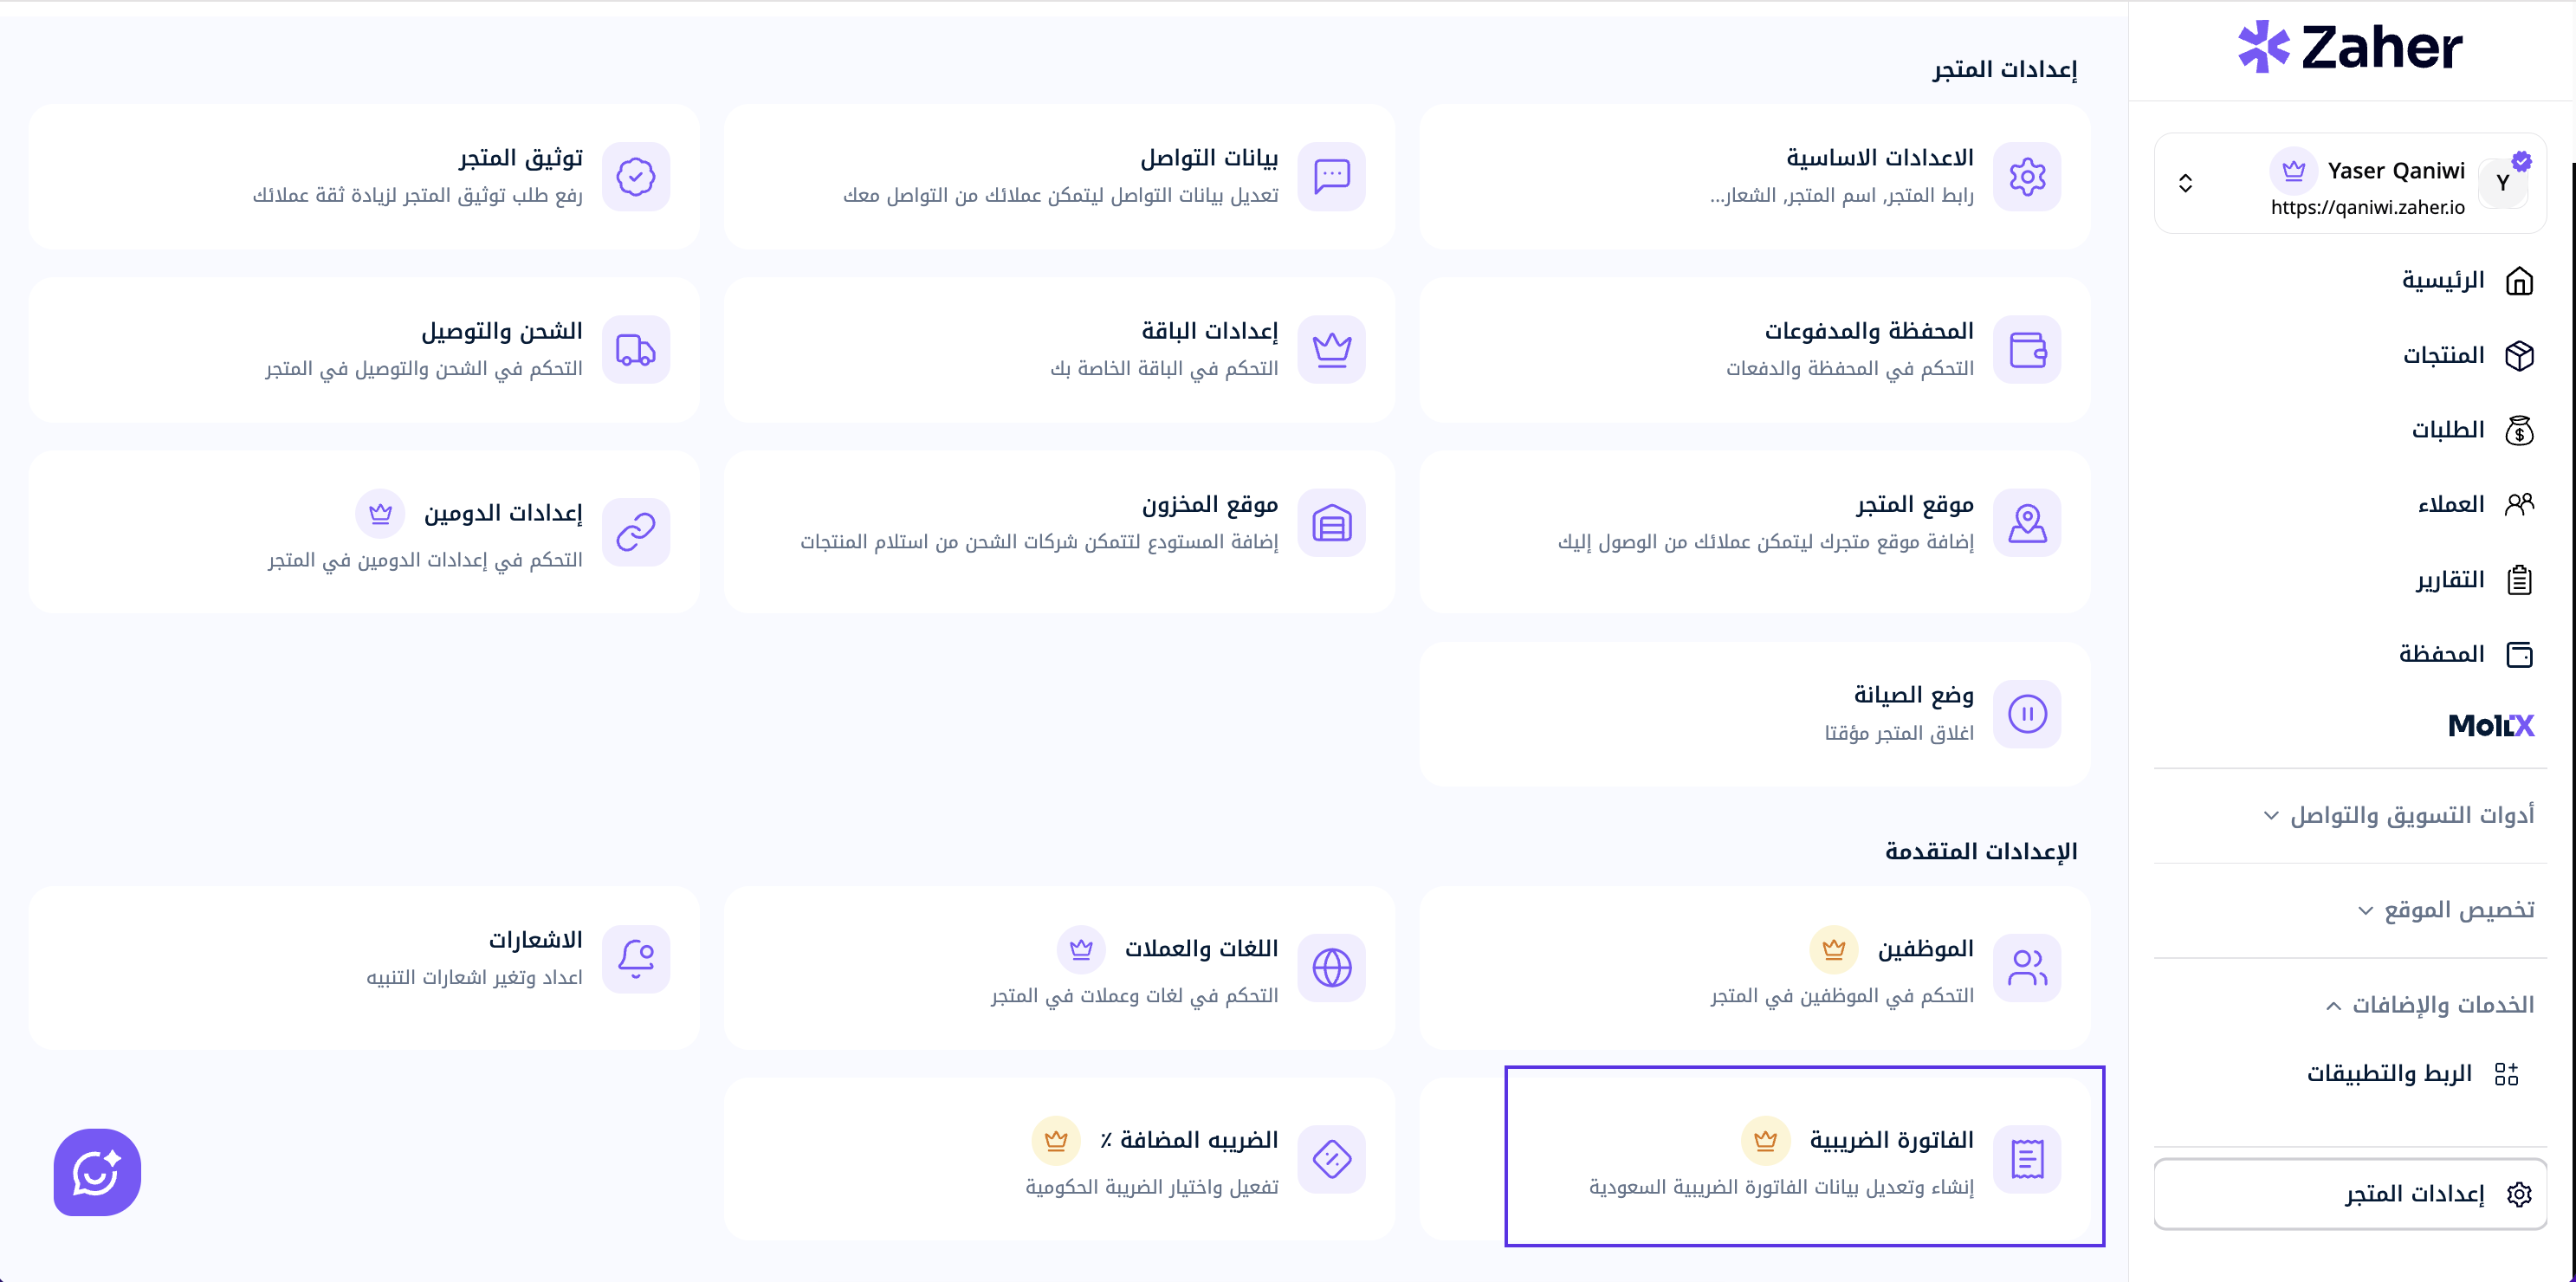Screen dimensions: 2576x1282
Task: Open the tax invoice settings card
Action: [1804, 1157]
